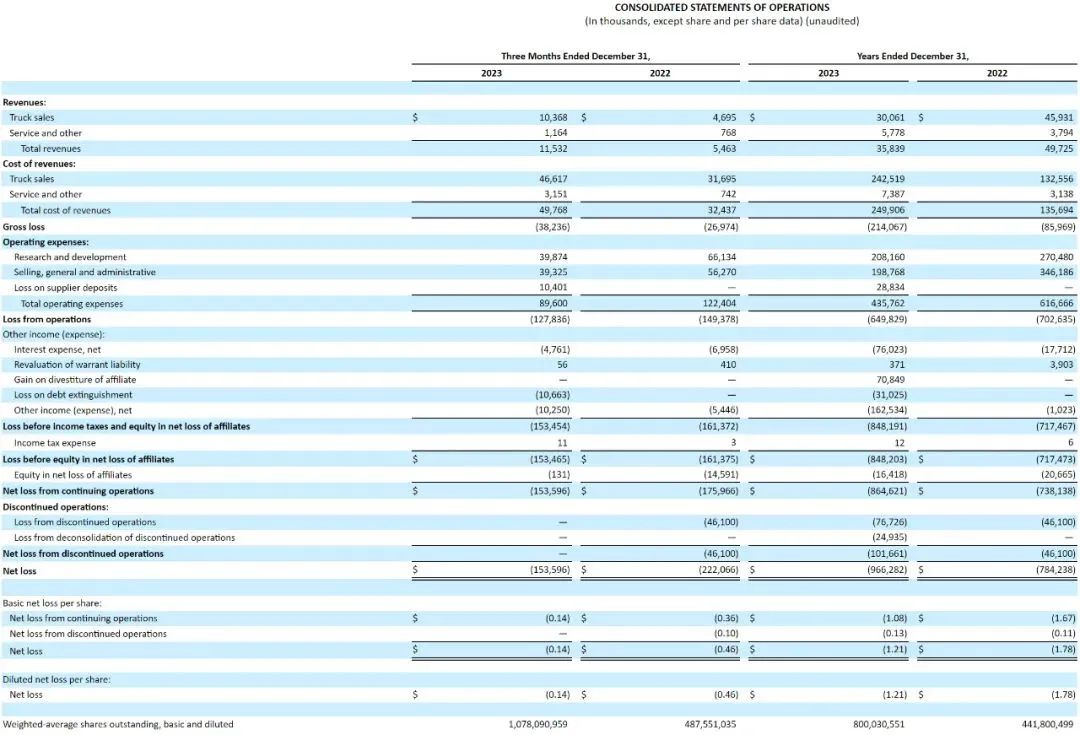The height and width of the screenshot is (735, 1080).
Task: Click the 'Gross loss' row label
Action: (23, 227)
